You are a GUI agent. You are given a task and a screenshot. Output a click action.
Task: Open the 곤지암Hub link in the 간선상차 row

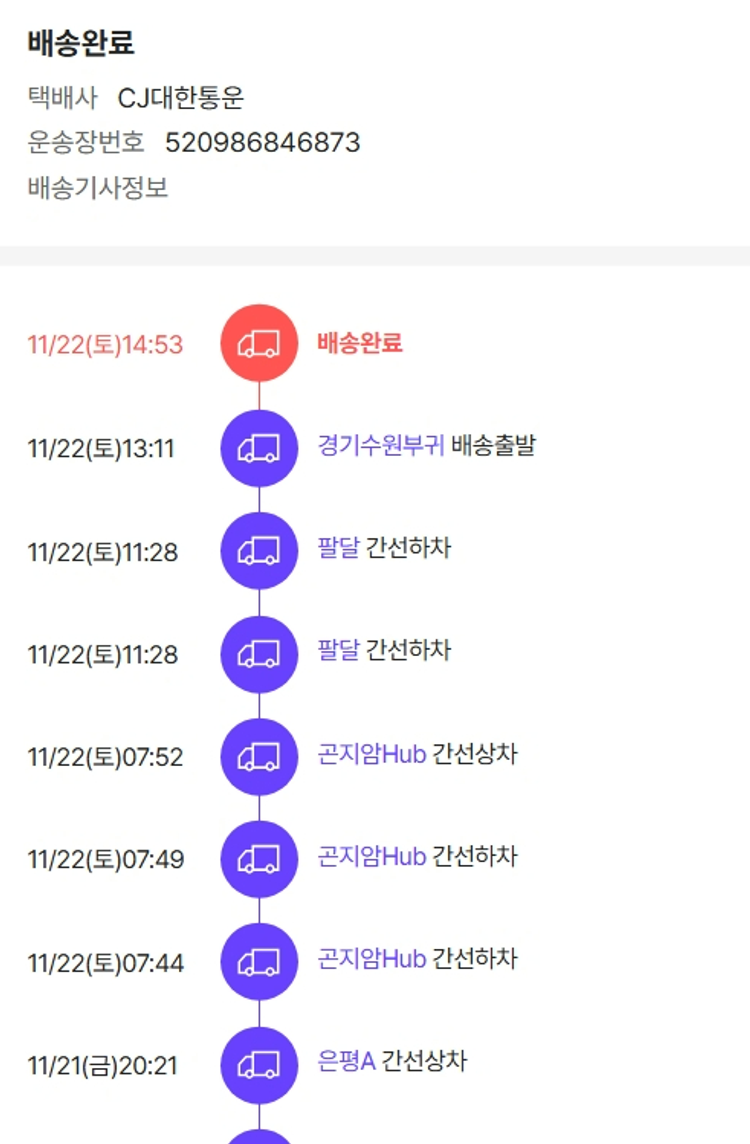click(372, 754)
